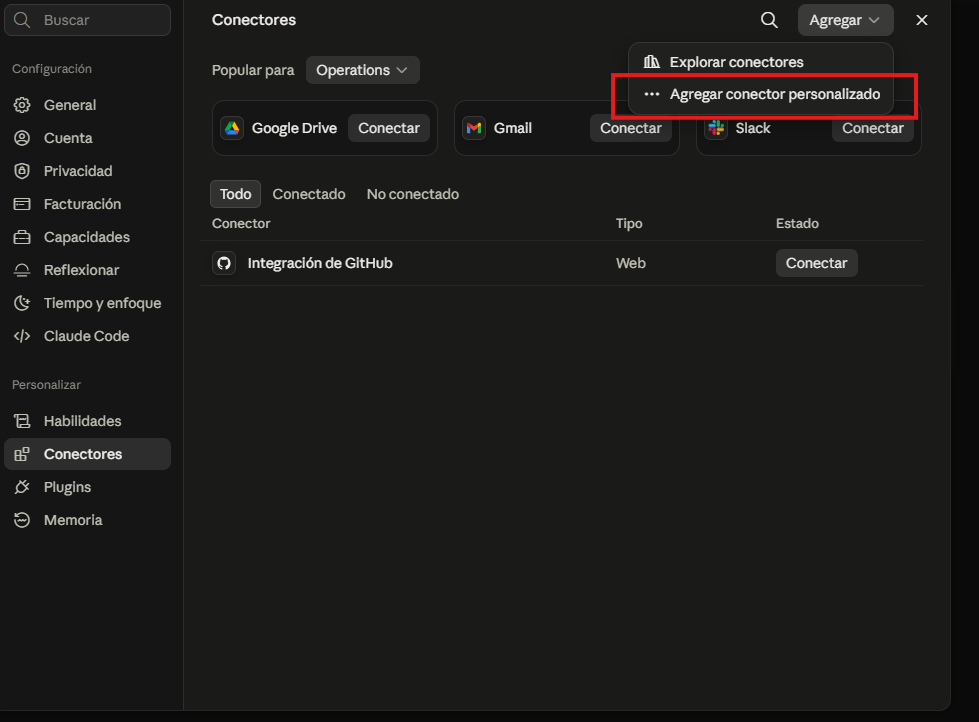This screenshot has height=722, width=979.
Task: Click the Estado column header
Action: coord(797,224)
